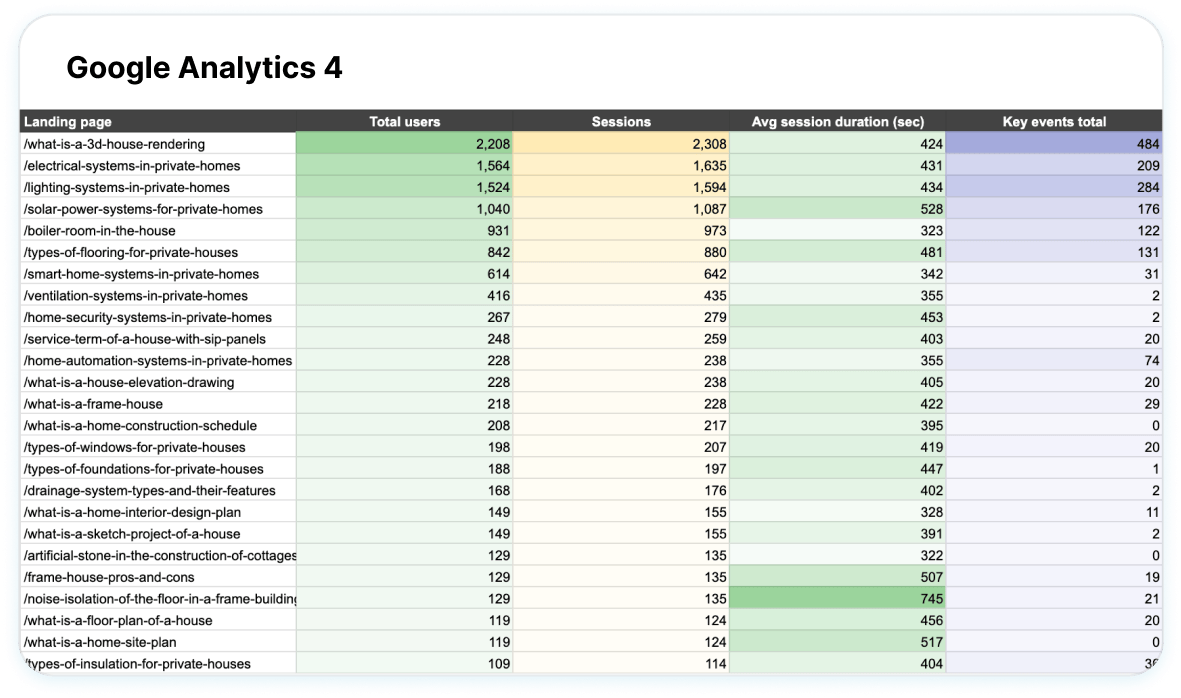Select the Key events total header

tap(1055, 121)
